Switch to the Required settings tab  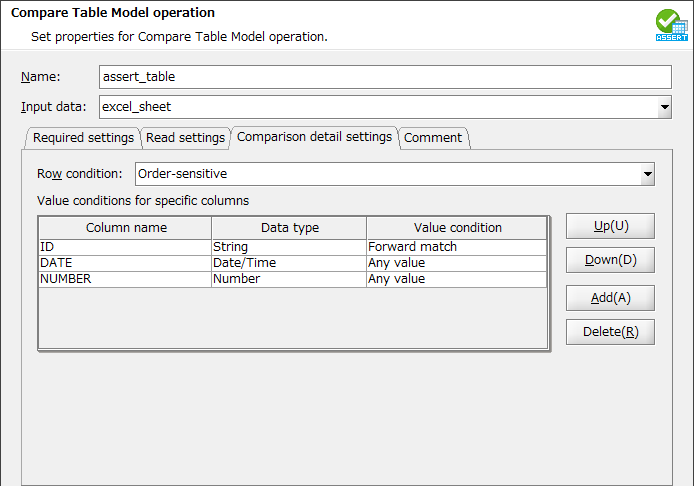(83, 138)
